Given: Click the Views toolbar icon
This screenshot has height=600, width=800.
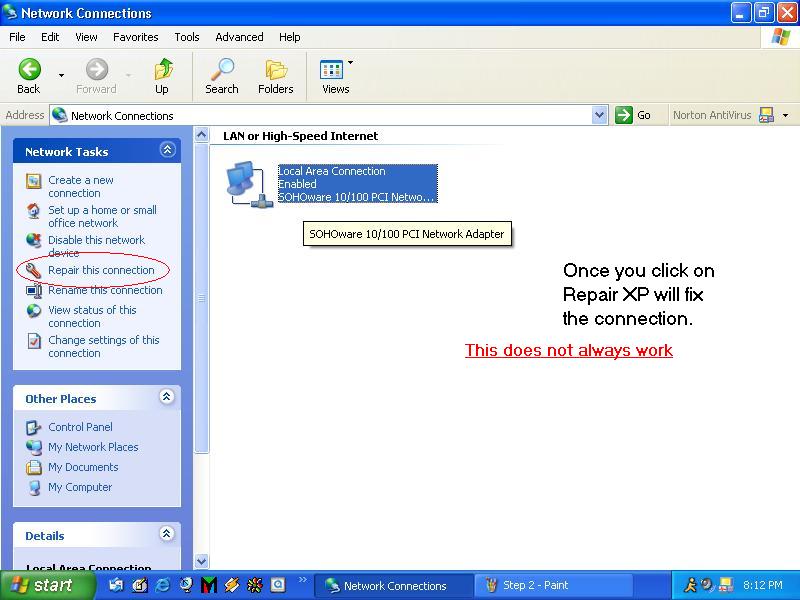Looking at the screenshot, I should (x=331, y=69).
